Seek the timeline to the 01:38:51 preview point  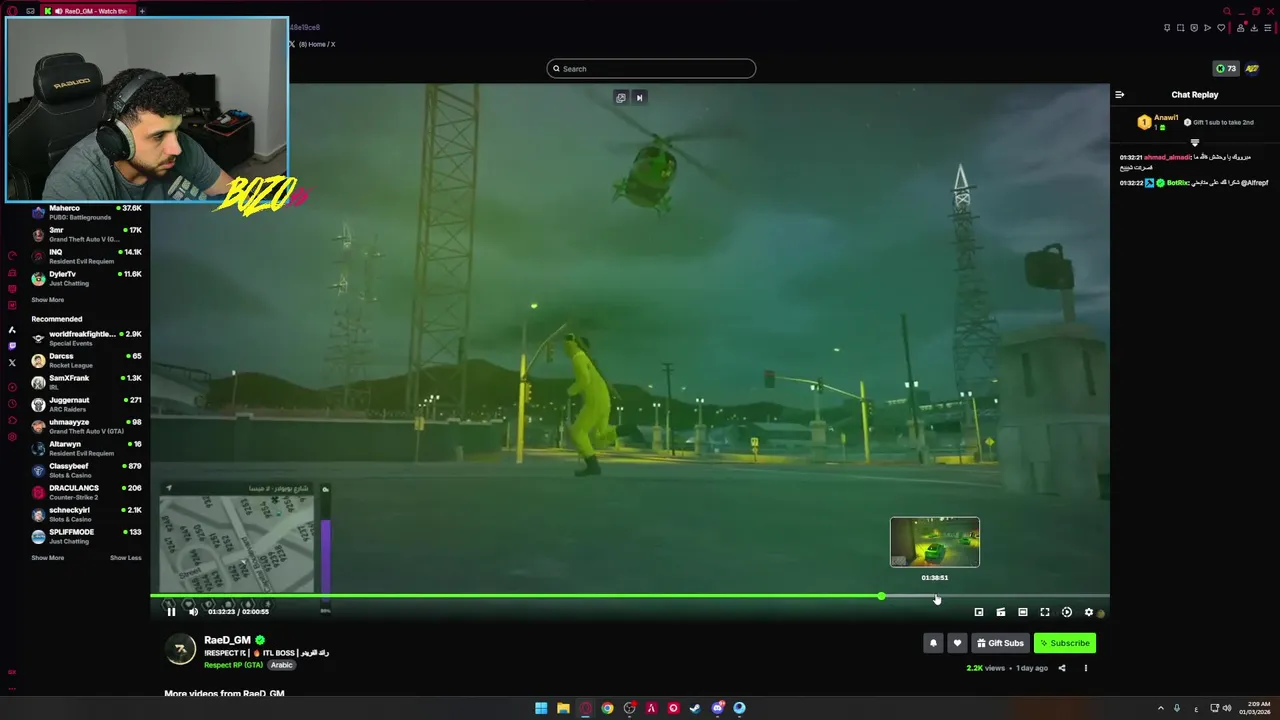click(x=935, y=596)
